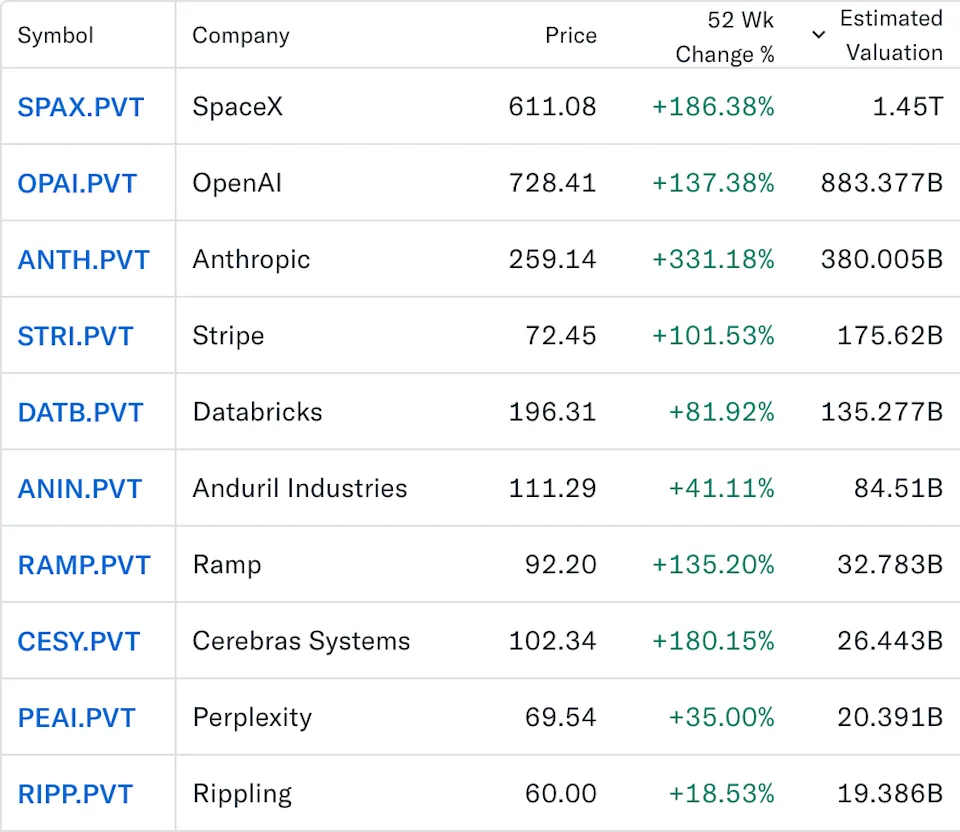Click Anthropic's +331.18% change value

click(713, 260)
